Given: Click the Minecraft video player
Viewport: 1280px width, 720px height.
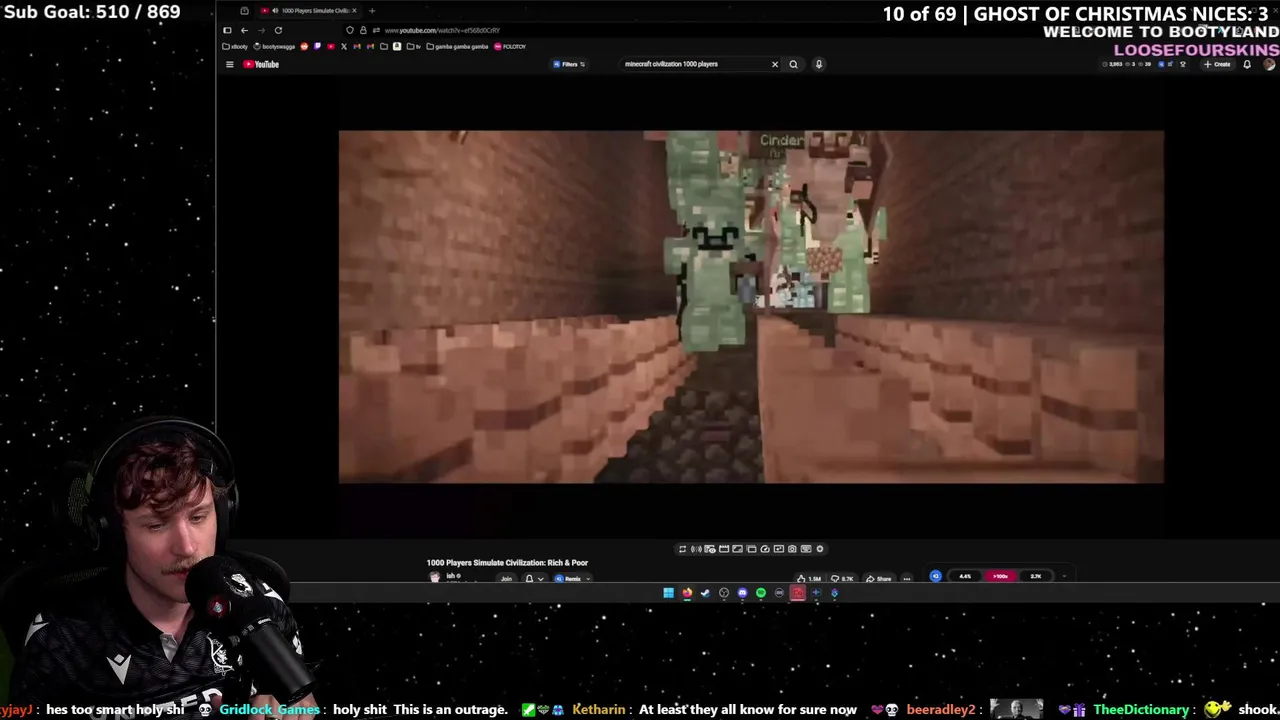Looking at the screenshot, I should (x=751, y=307).
